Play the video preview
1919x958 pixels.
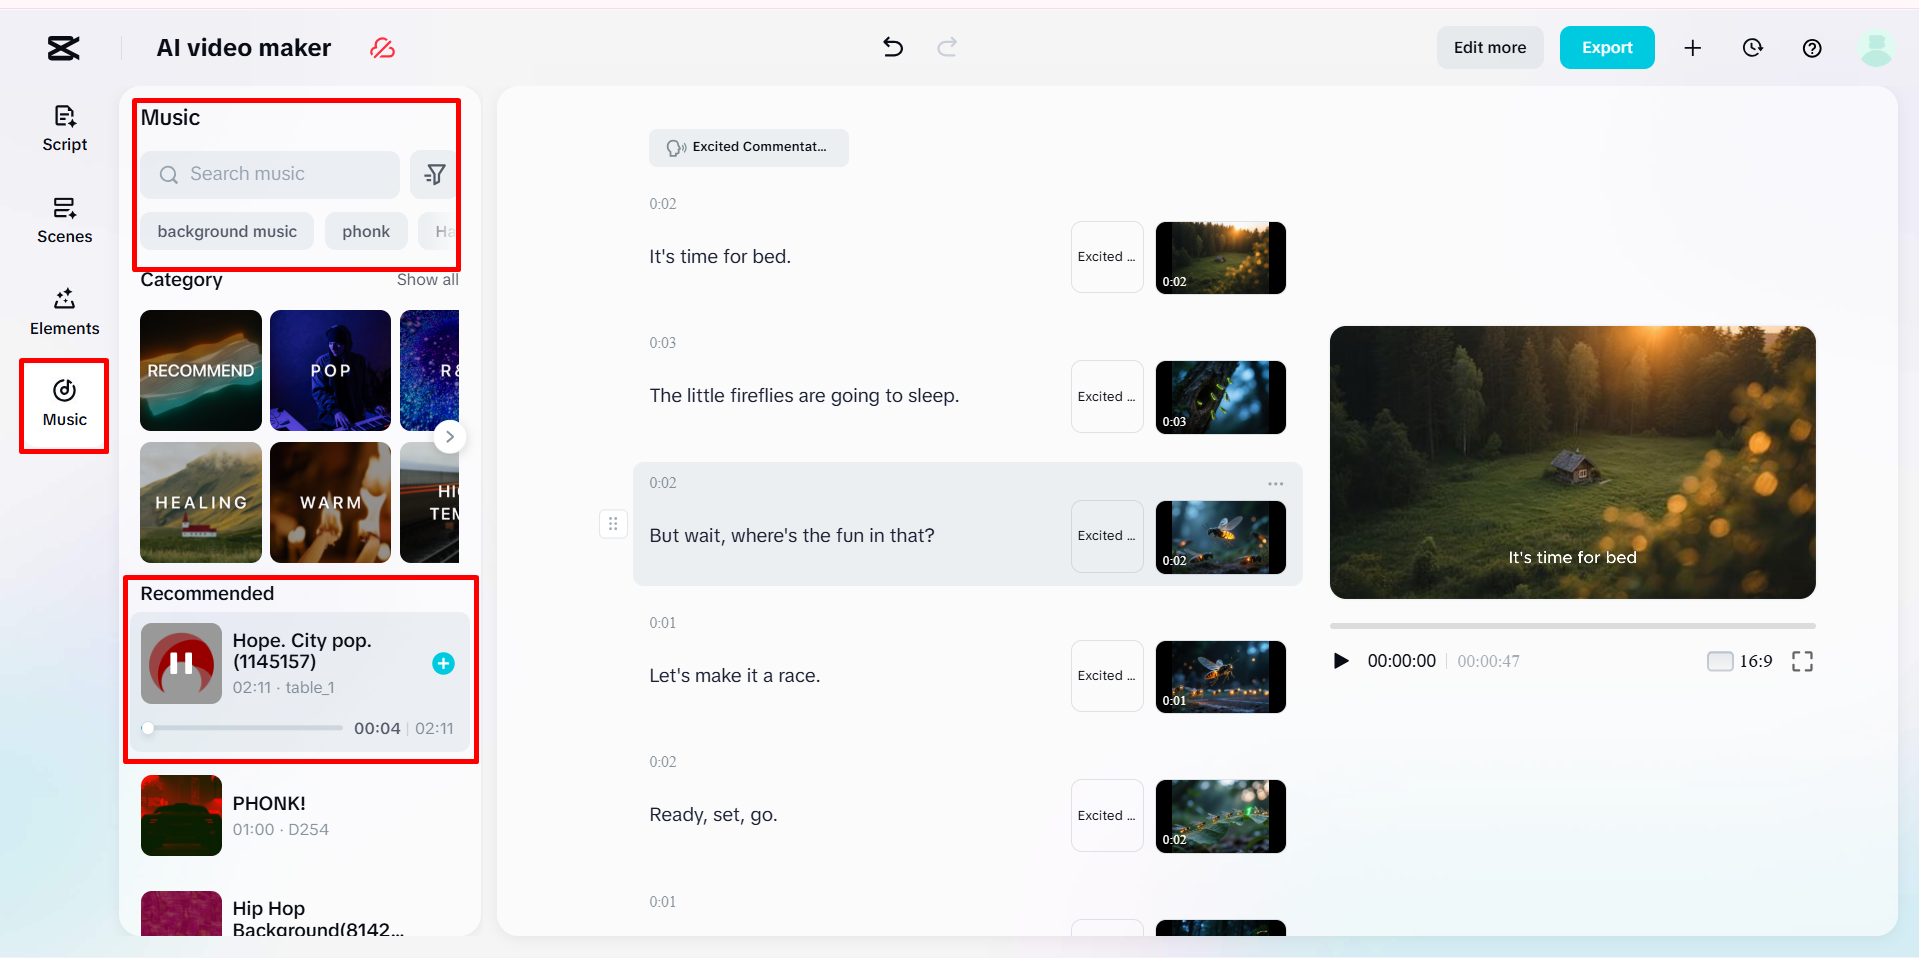click(x=1342, y=661)
